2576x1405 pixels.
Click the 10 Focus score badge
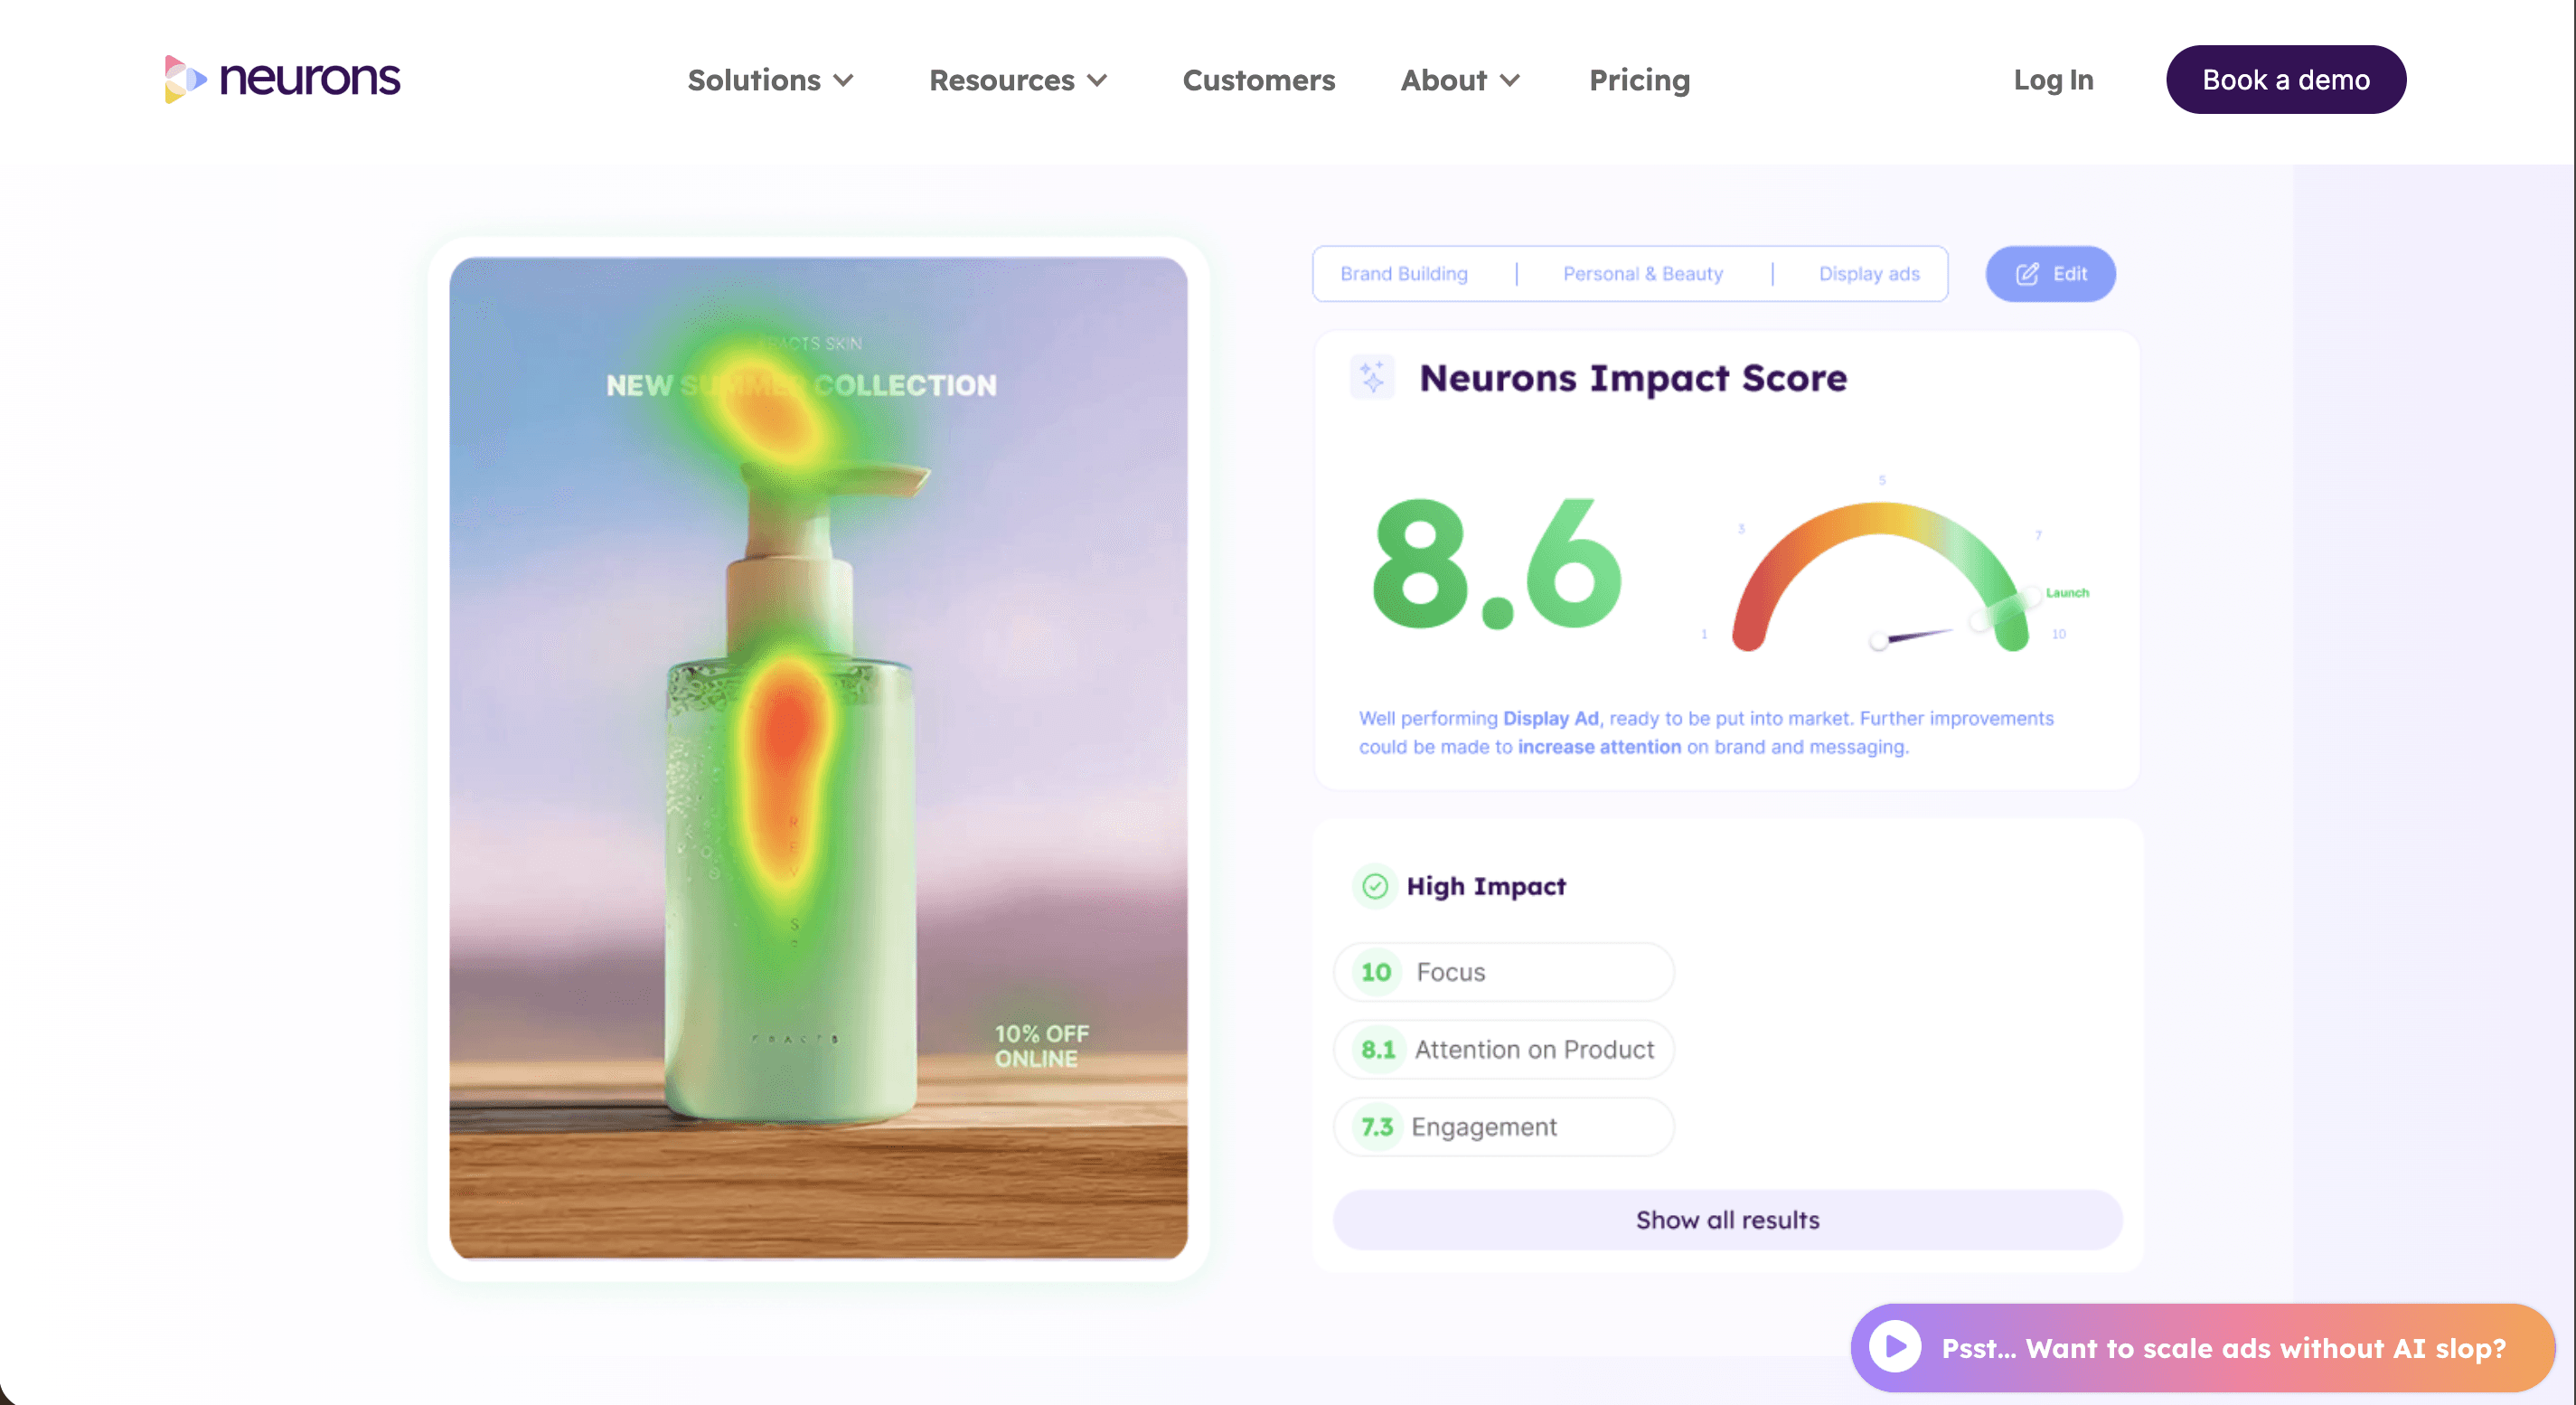pos(1376,971)
